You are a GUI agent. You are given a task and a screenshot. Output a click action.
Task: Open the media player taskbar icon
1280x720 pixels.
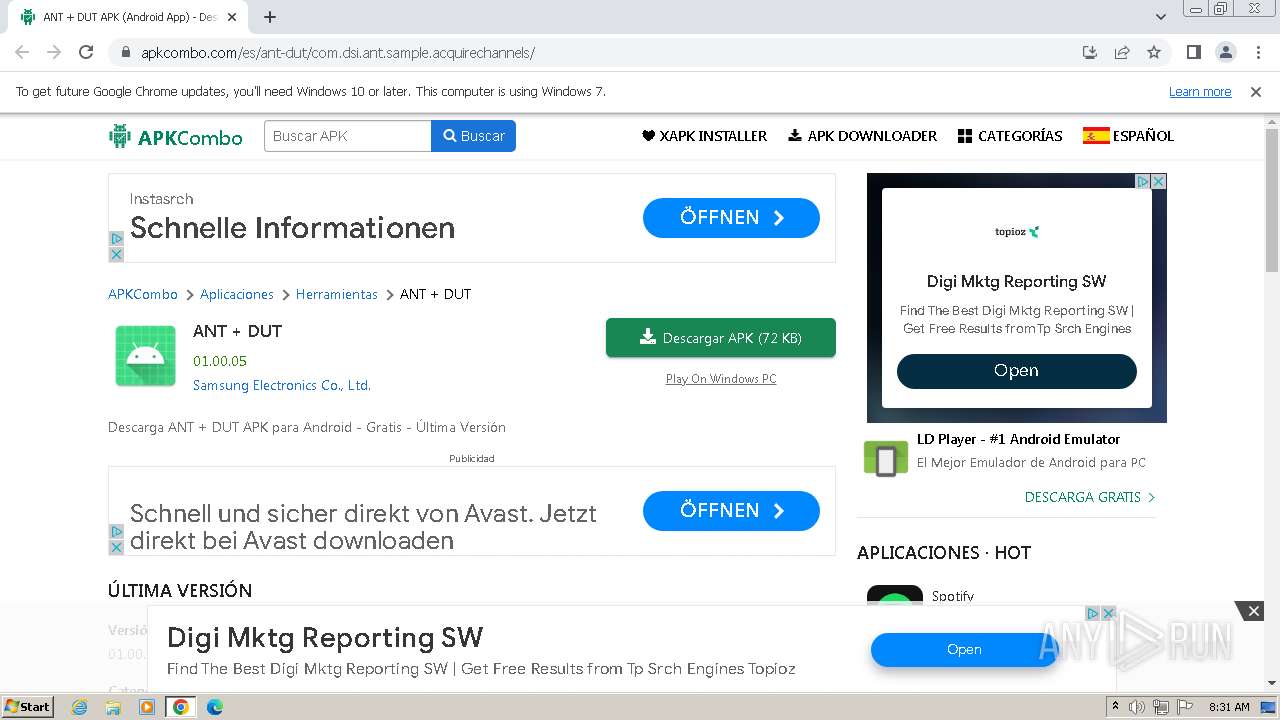[147, 707]
